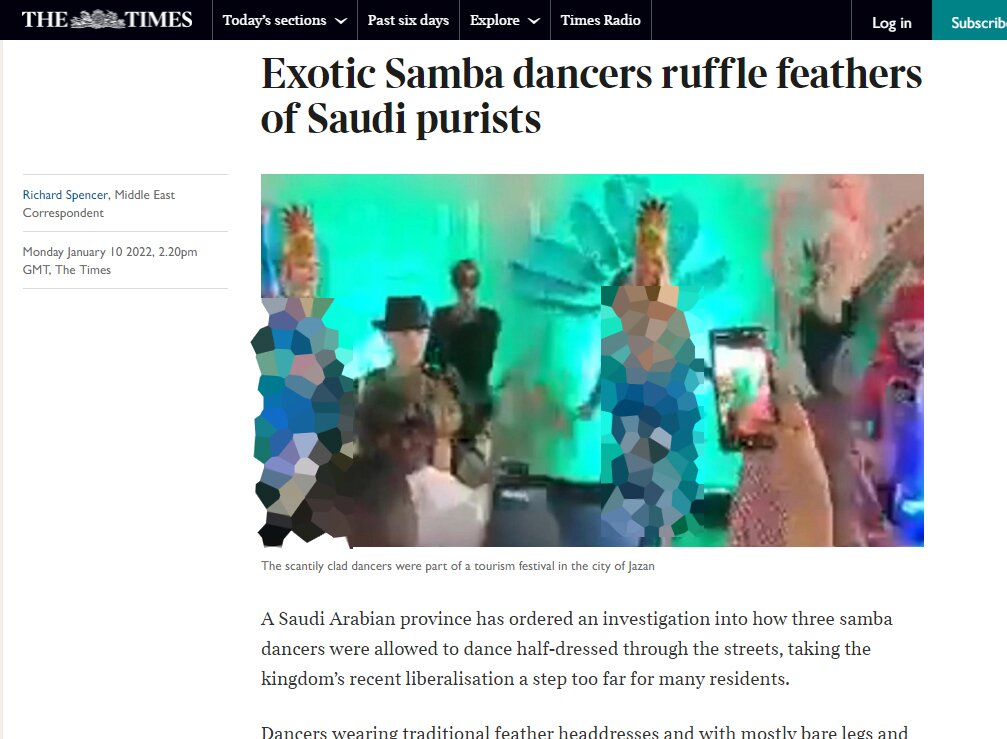
Task: Expand Today's sections chevron arrow
Action: 342,21
